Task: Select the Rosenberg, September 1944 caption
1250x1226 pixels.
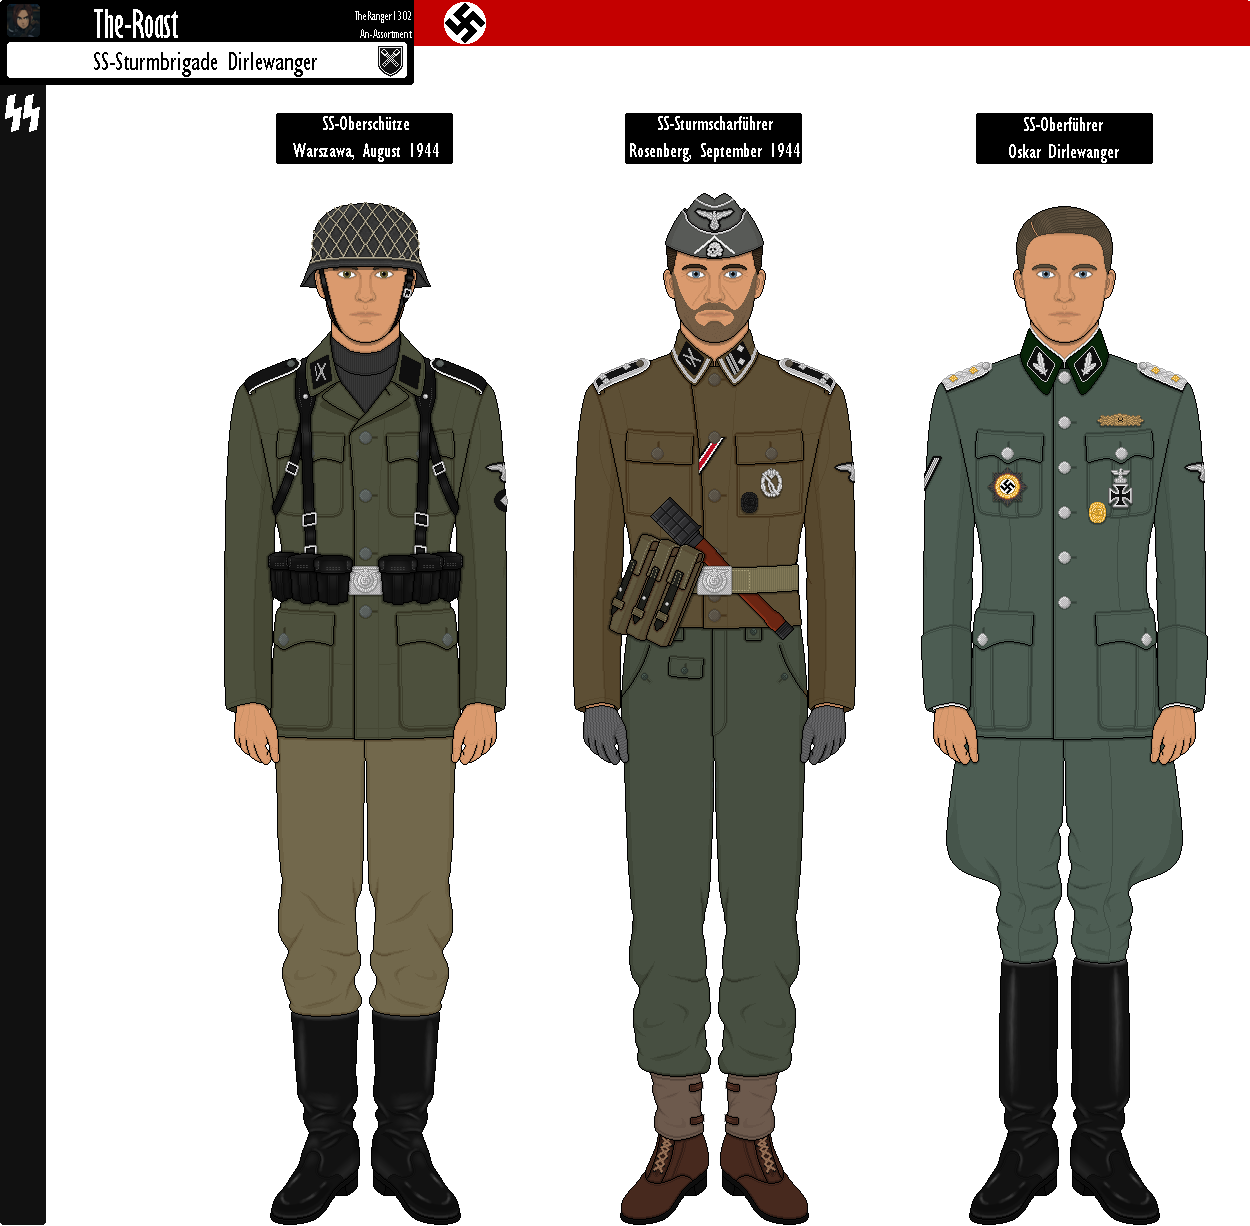Action: tap(714, 150)
